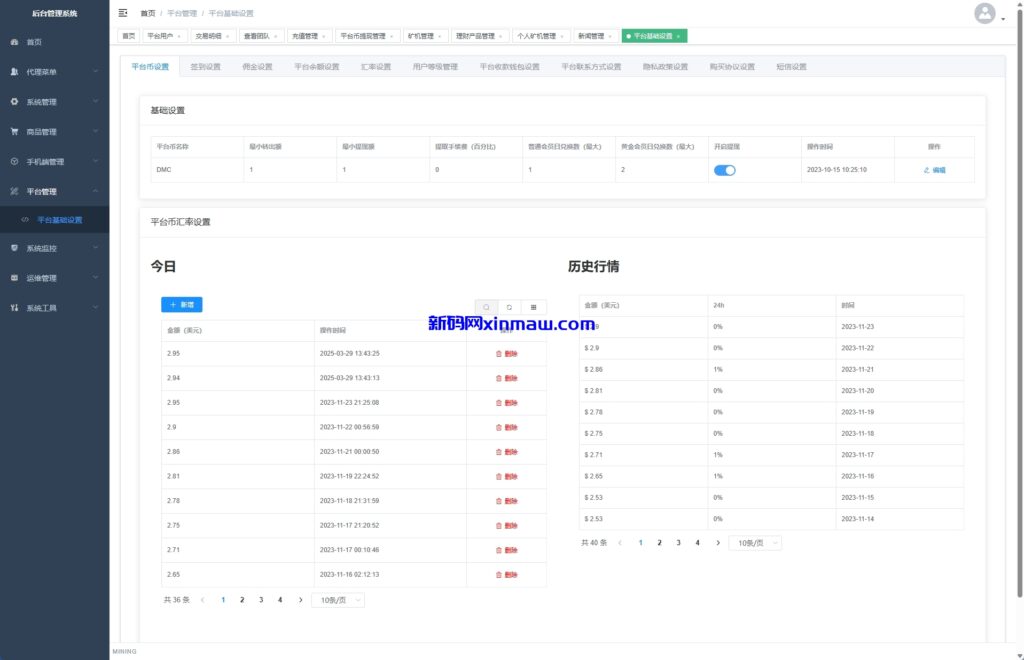Click the search icon above today's rate list
Screen dimensions: 1024x660
487,307
